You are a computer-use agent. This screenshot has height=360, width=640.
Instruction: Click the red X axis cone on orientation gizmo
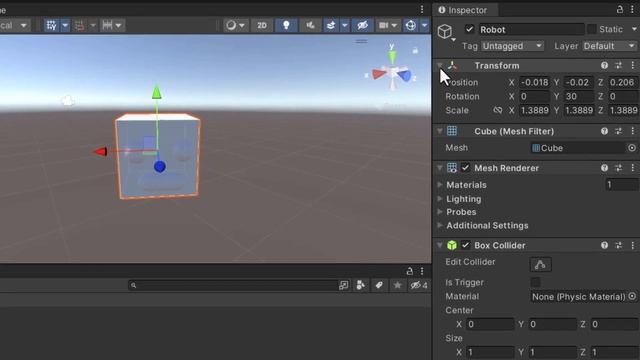click(x=378, y=74)
